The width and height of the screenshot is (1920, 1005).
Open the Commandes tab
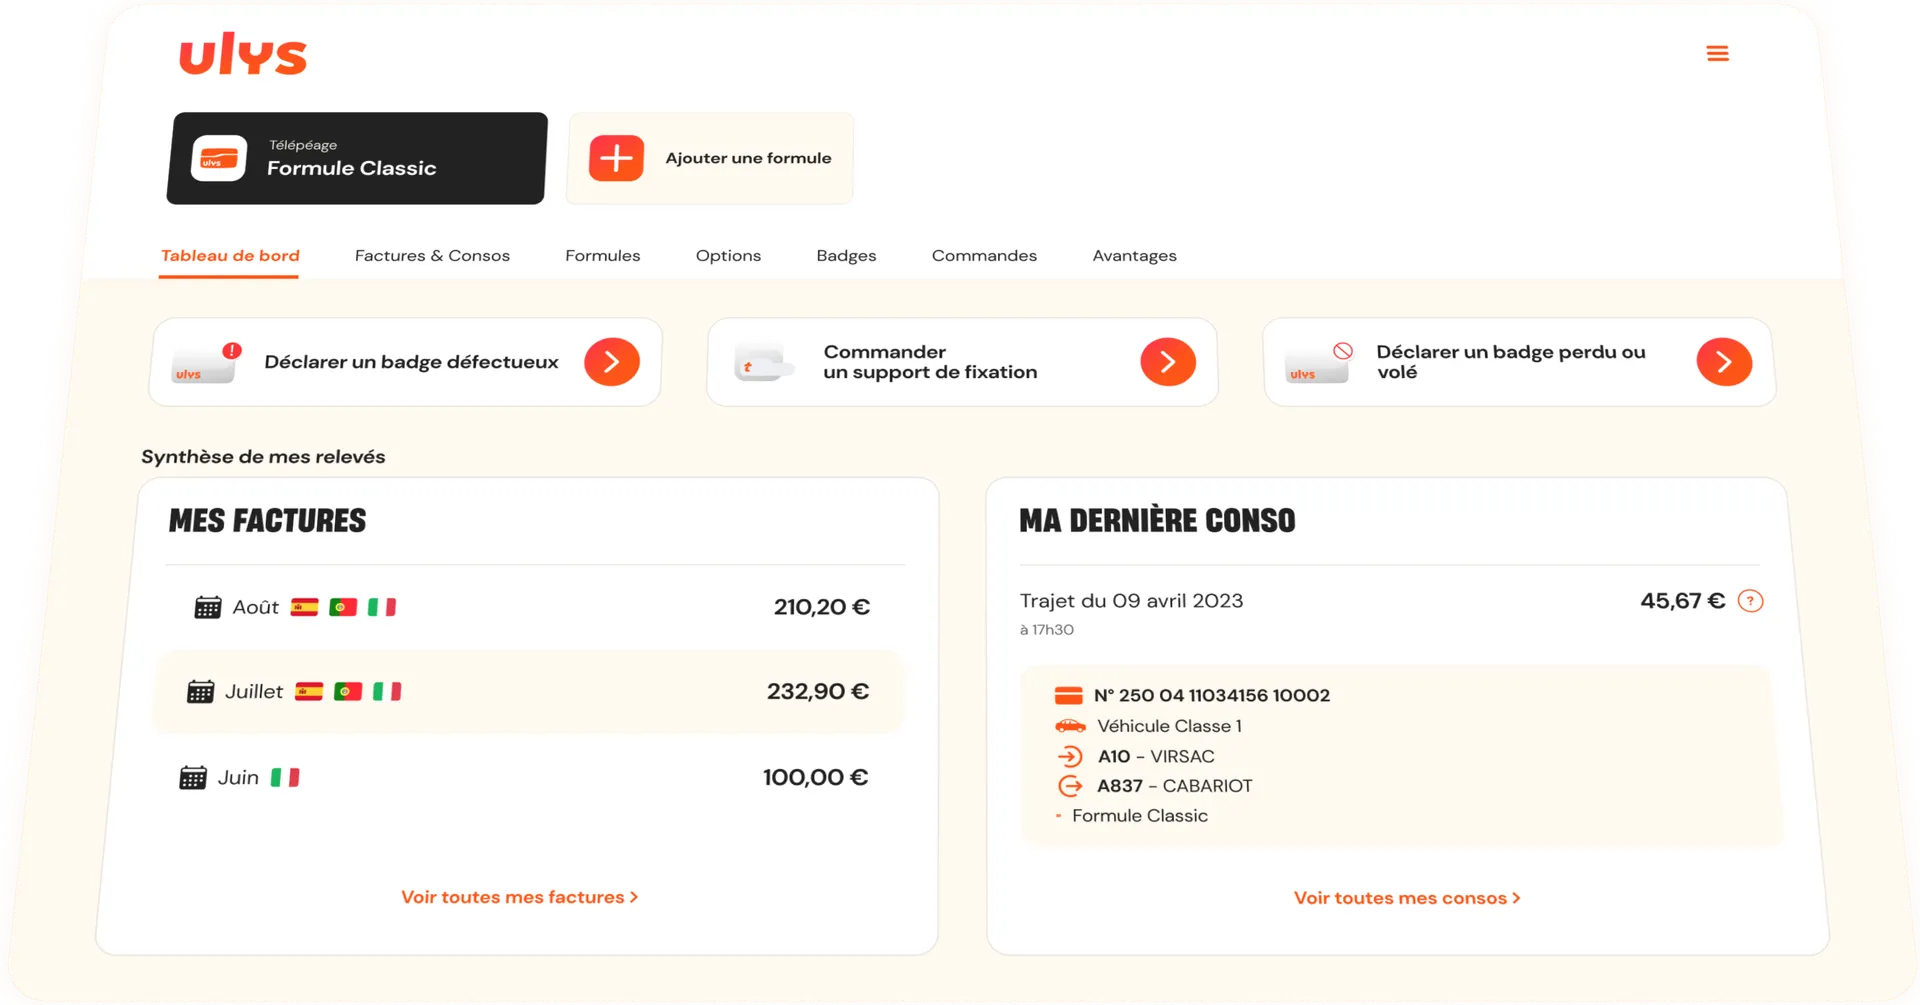984,256
